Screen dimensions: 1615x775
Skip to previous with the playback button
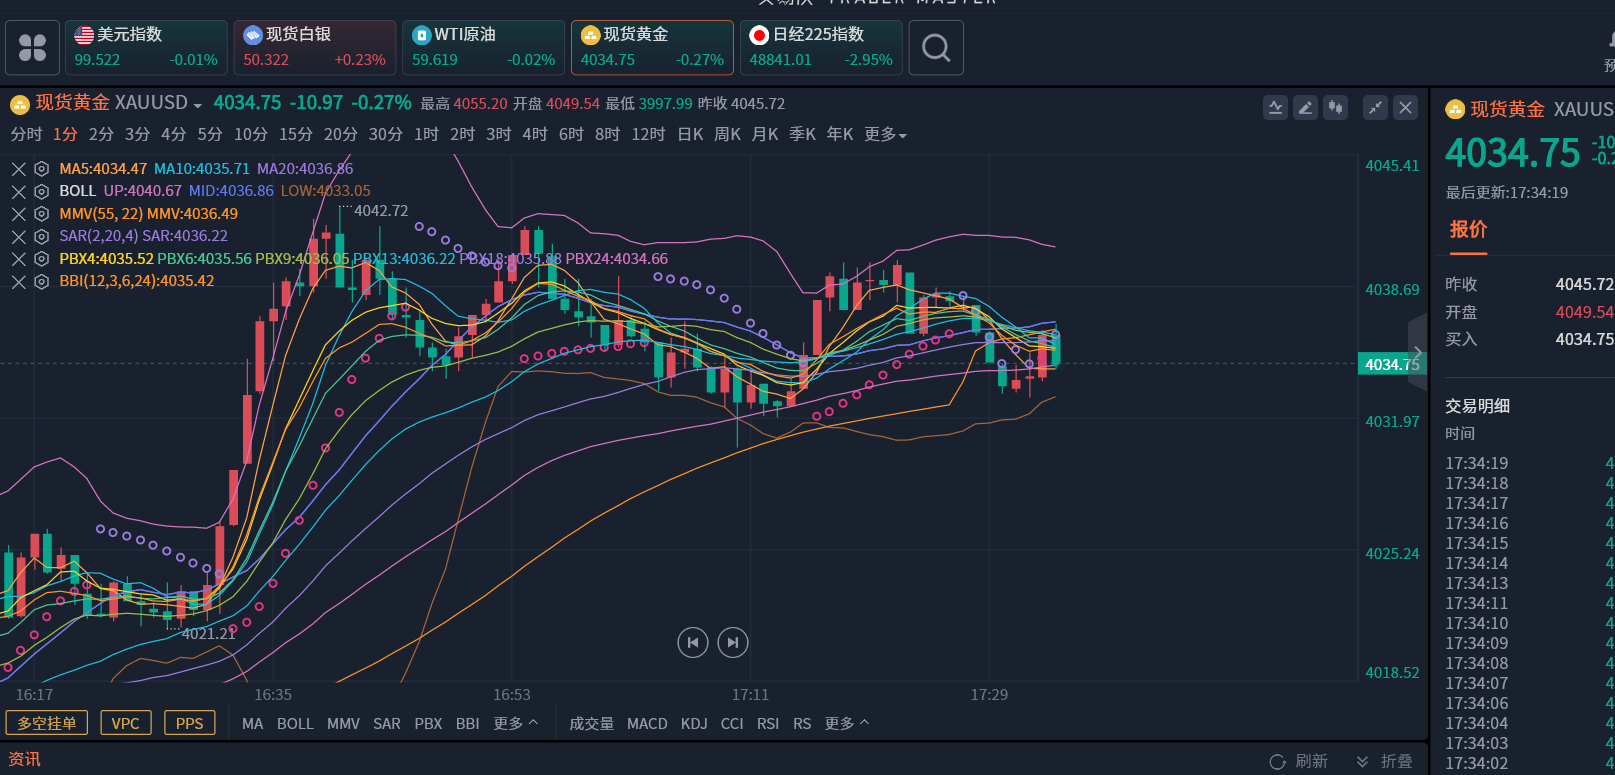point(692,642)
